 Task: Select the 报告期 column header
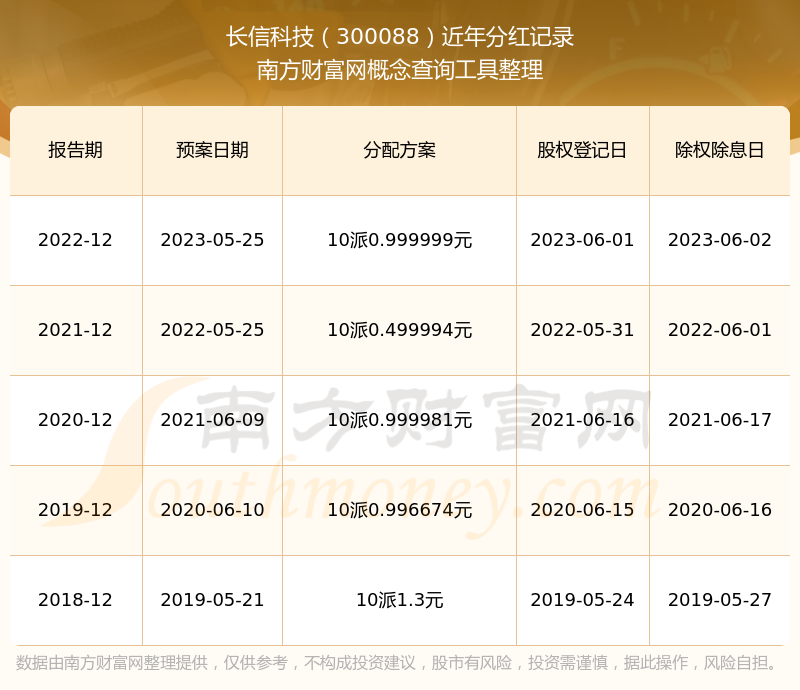(x=76, y=150)
